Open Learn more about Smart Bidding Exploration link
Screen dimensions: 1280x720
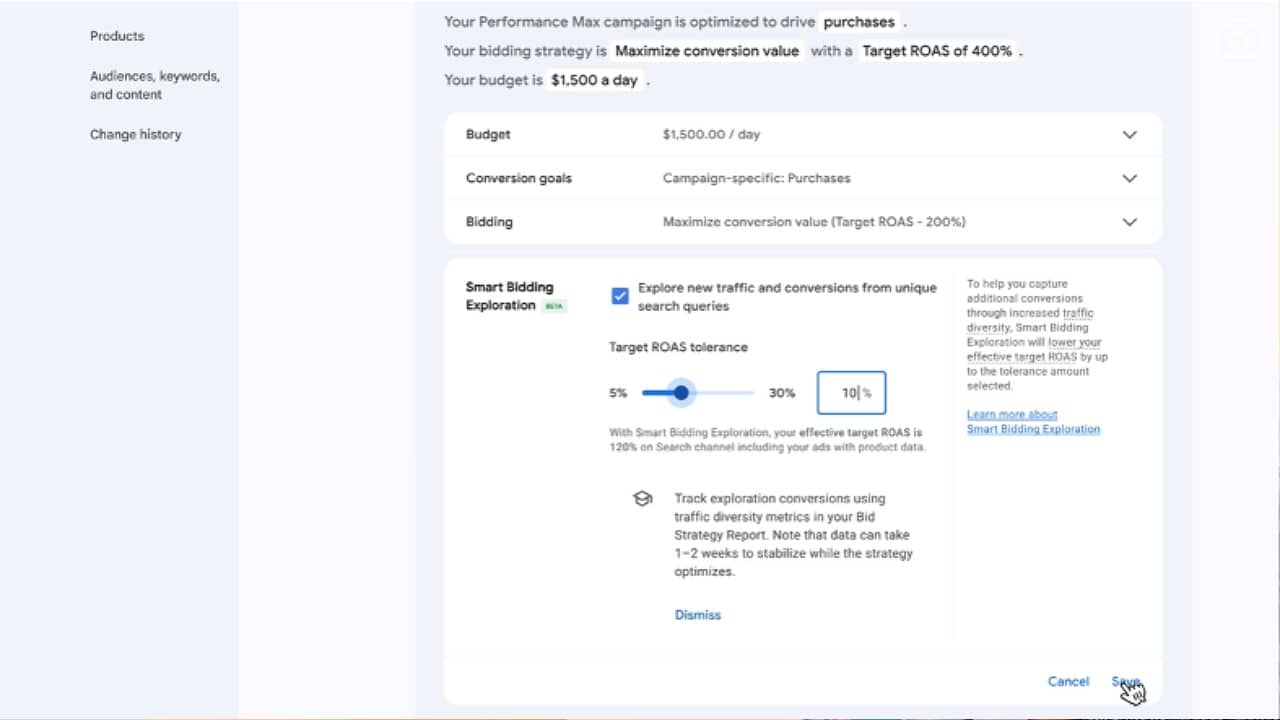pos(1033,422)
